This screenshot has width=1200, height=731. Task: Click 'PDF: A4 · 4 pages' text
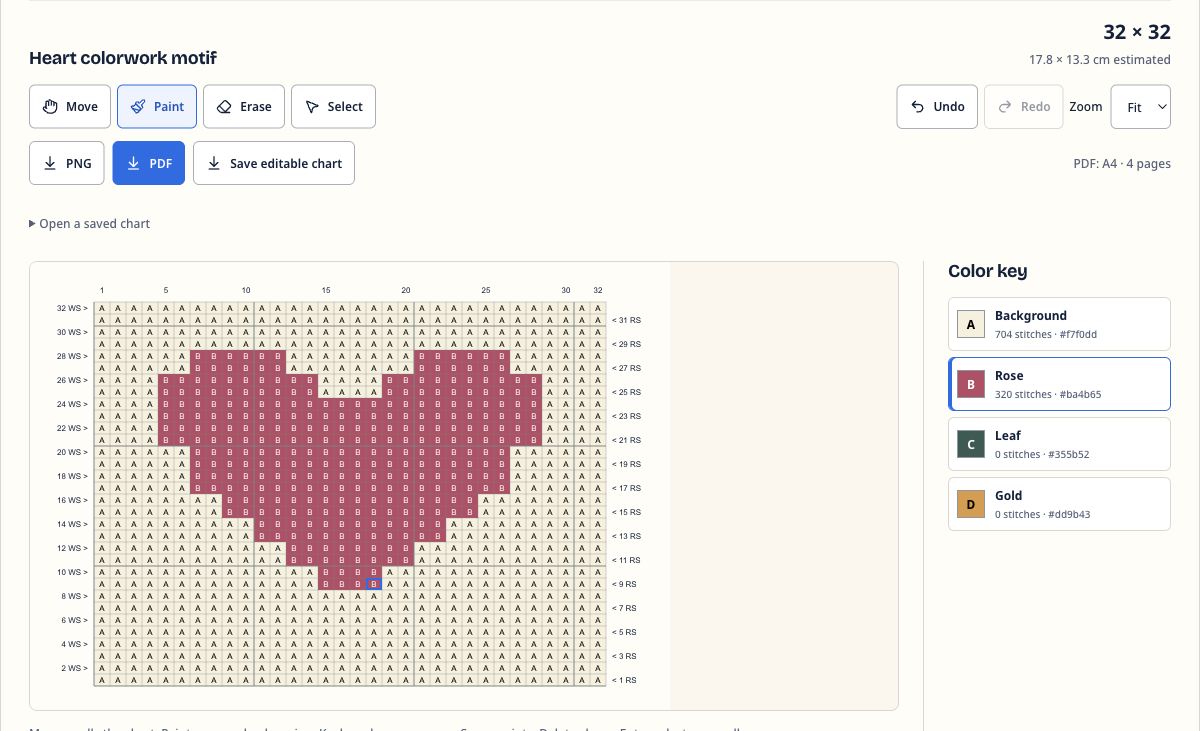pyautogui.click(x=1122, y=164)
